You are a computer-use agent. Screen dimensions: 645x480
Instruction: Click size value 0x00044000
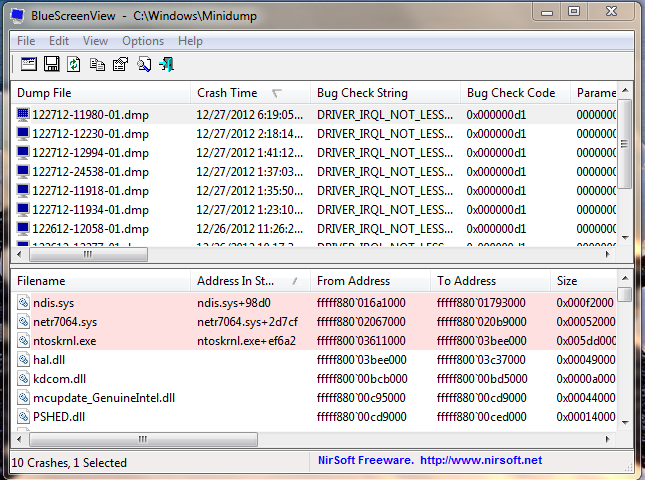click(x=586, y=398)
